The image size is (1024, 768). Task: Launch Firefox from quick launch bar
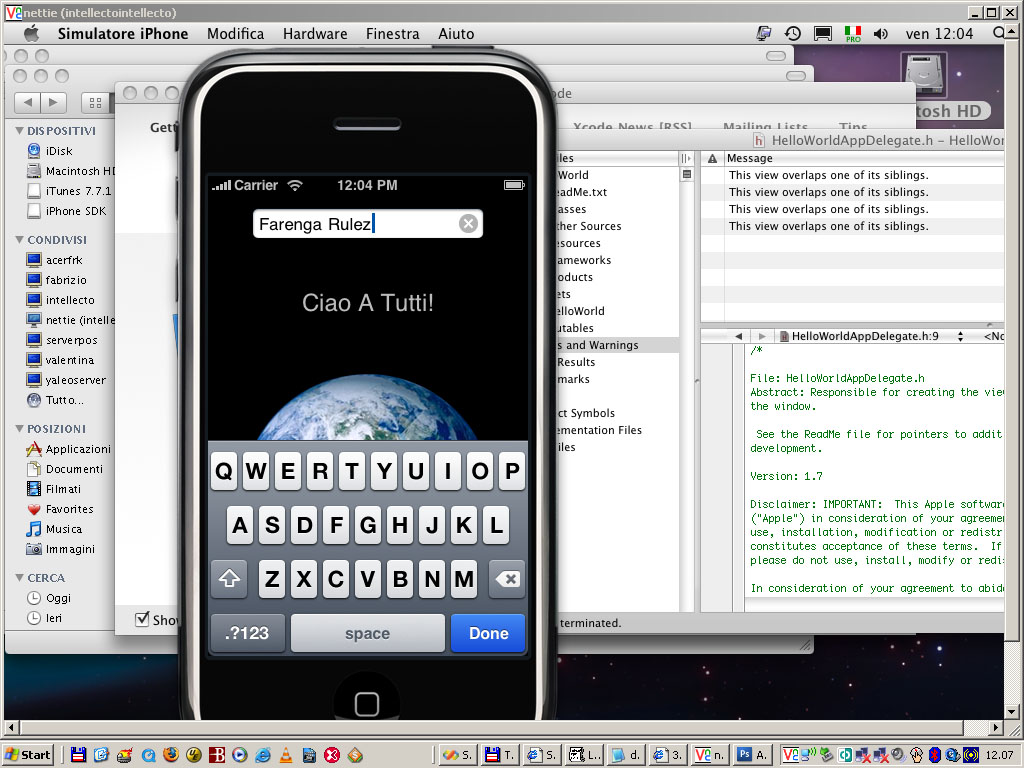point(171,755)
